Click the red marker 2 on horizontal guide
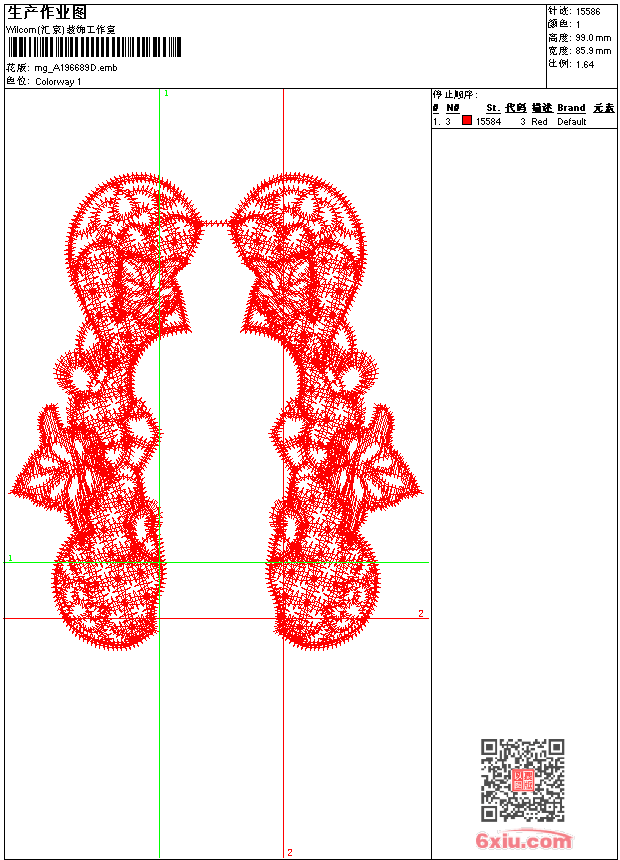This screenshot has height=860, width=620. (x=421, y=613)
